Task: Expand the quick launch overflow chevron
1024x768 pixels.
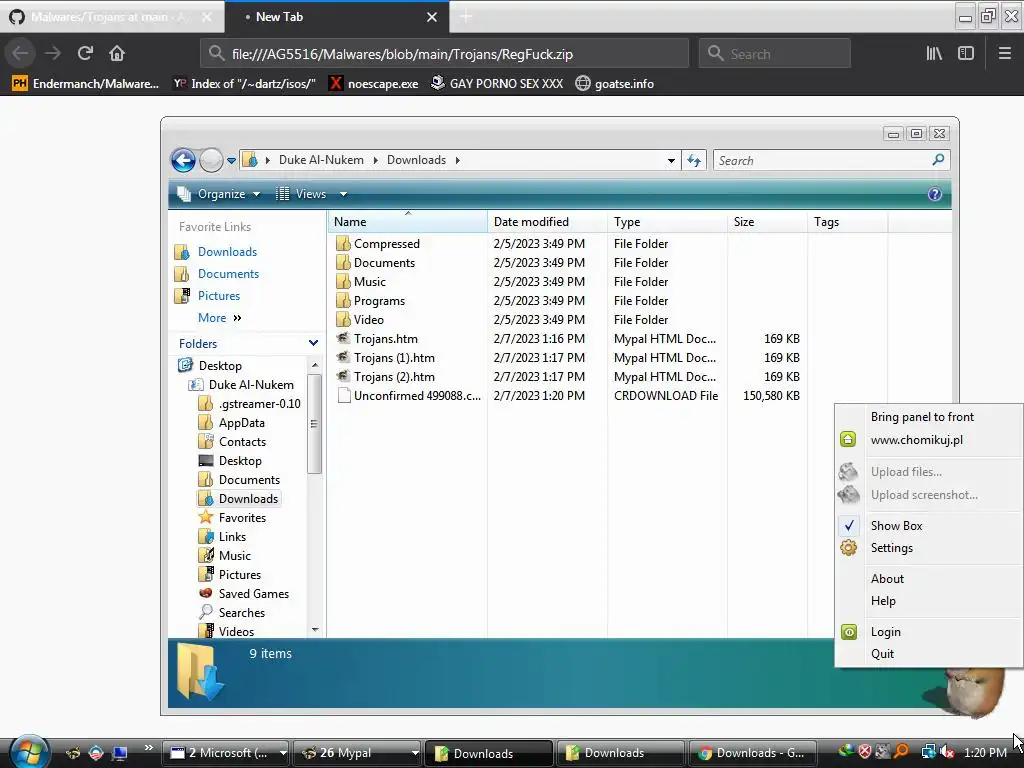Action: 148,748
